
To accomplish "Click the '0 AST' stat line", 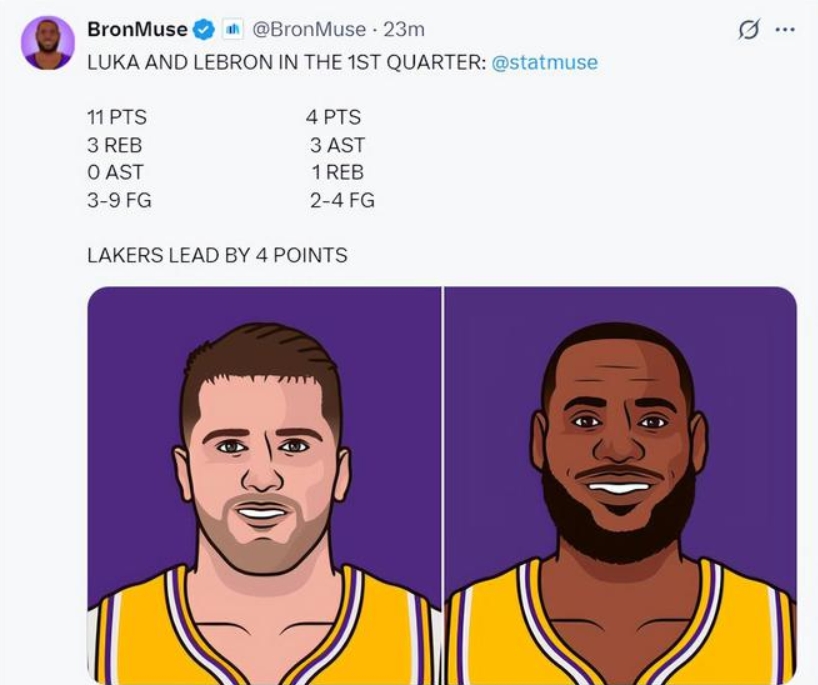I will (115, 172).
